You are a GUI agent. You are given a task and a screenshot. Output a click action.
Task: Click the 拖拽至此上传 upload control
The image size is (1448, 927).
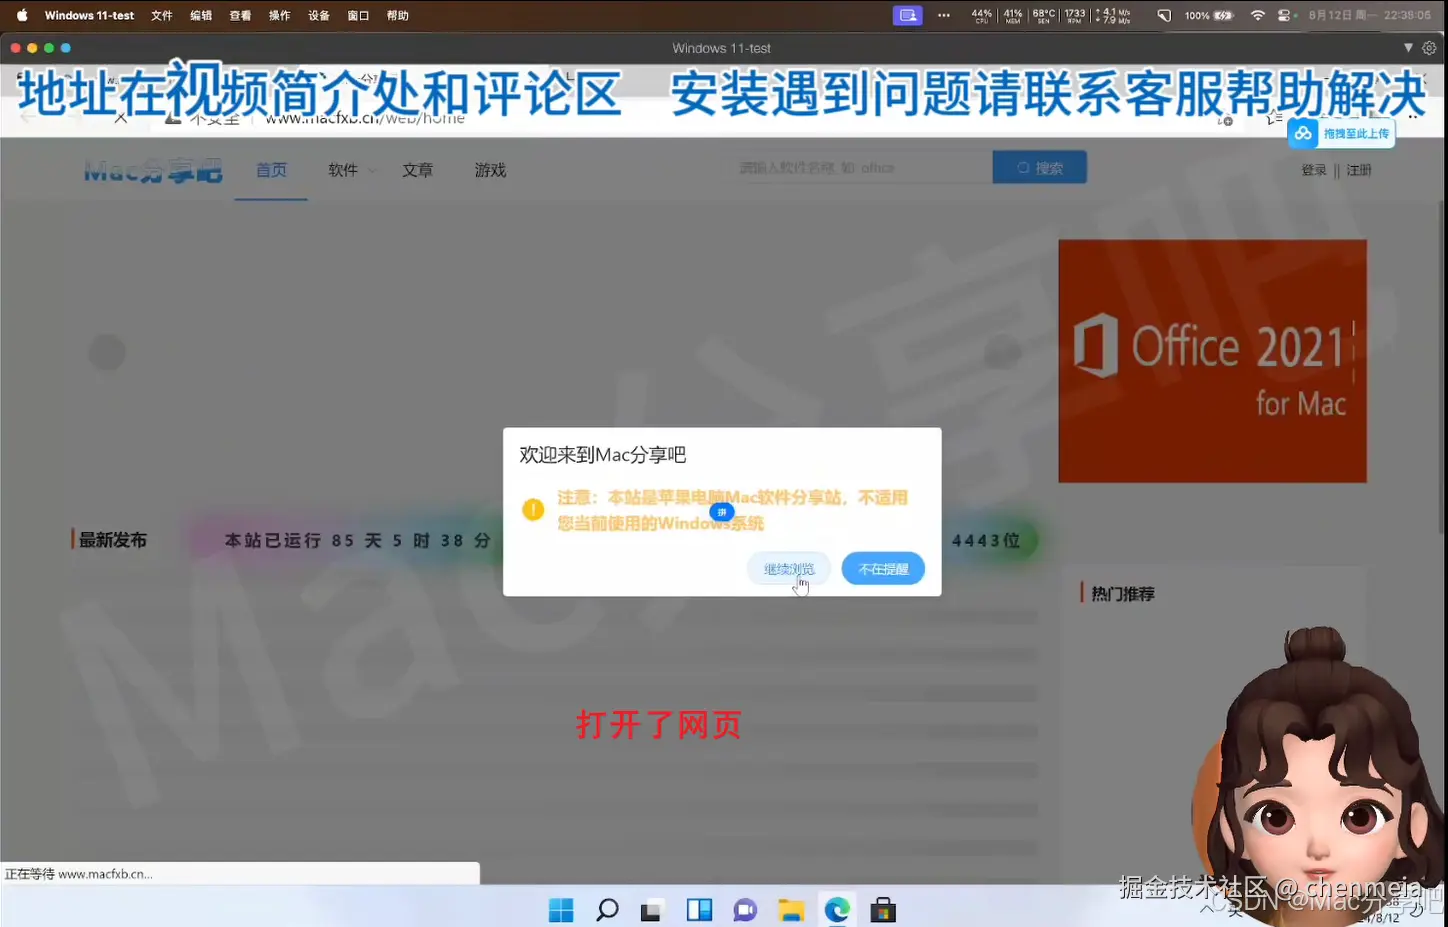click(1342, 132)
